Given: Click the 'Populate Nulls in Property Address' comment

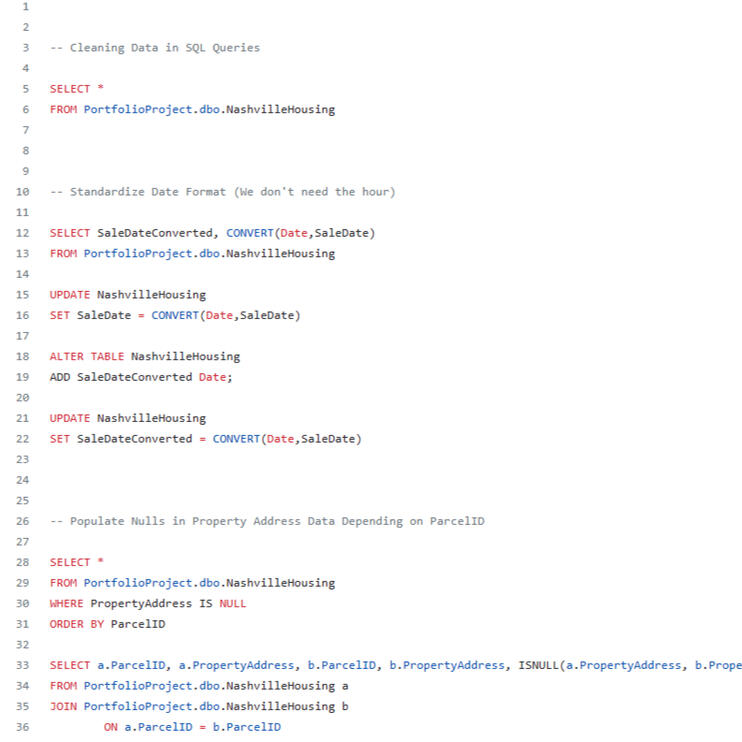Looking at the screenshot, I should tap(267, 521).
